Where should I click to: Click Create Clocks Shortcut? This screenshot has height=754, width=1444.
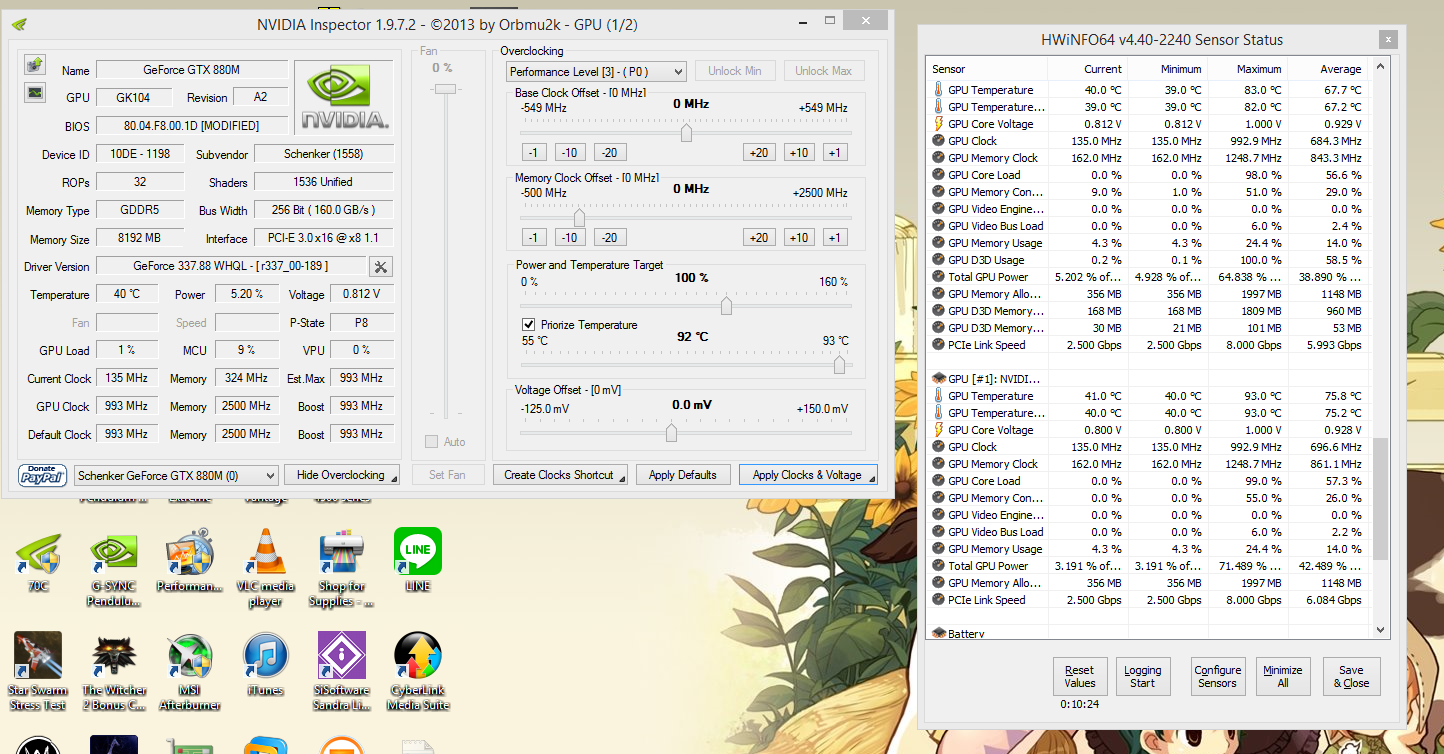(560, 475)
